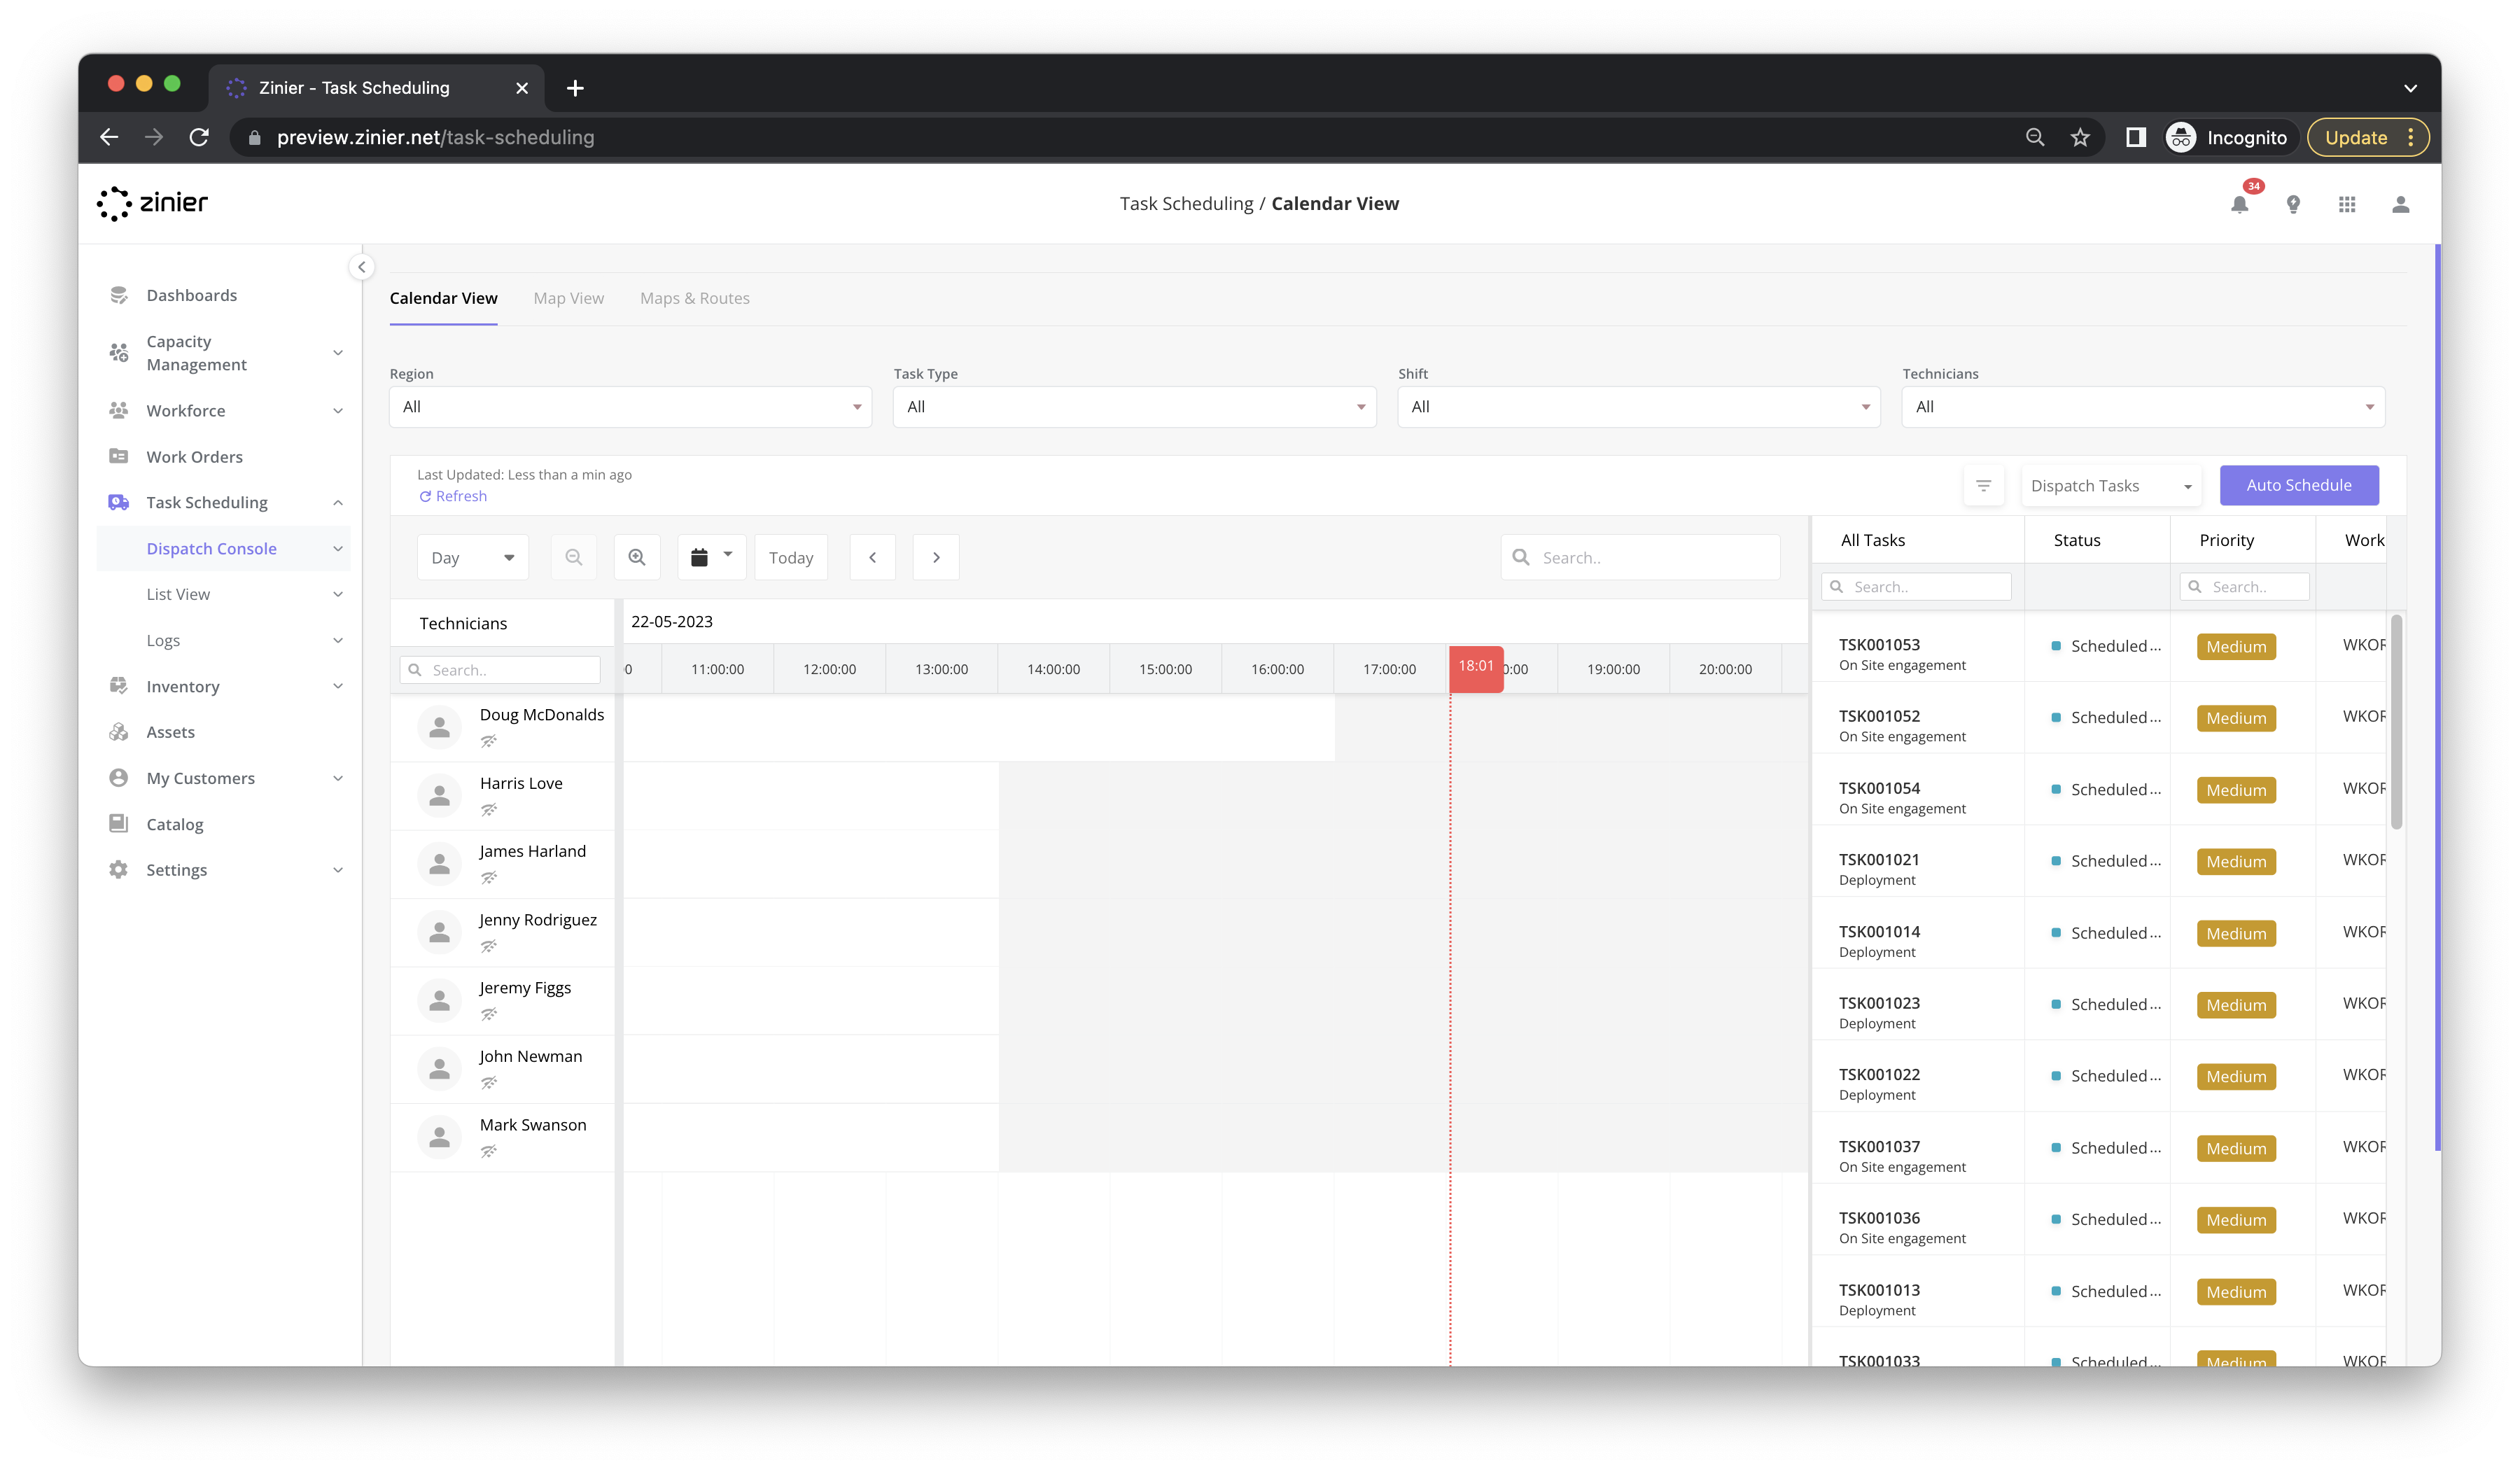2520x1470 pixels.
Task: Click the Catalog sidebar icon
Action: (x=119, y=824)
